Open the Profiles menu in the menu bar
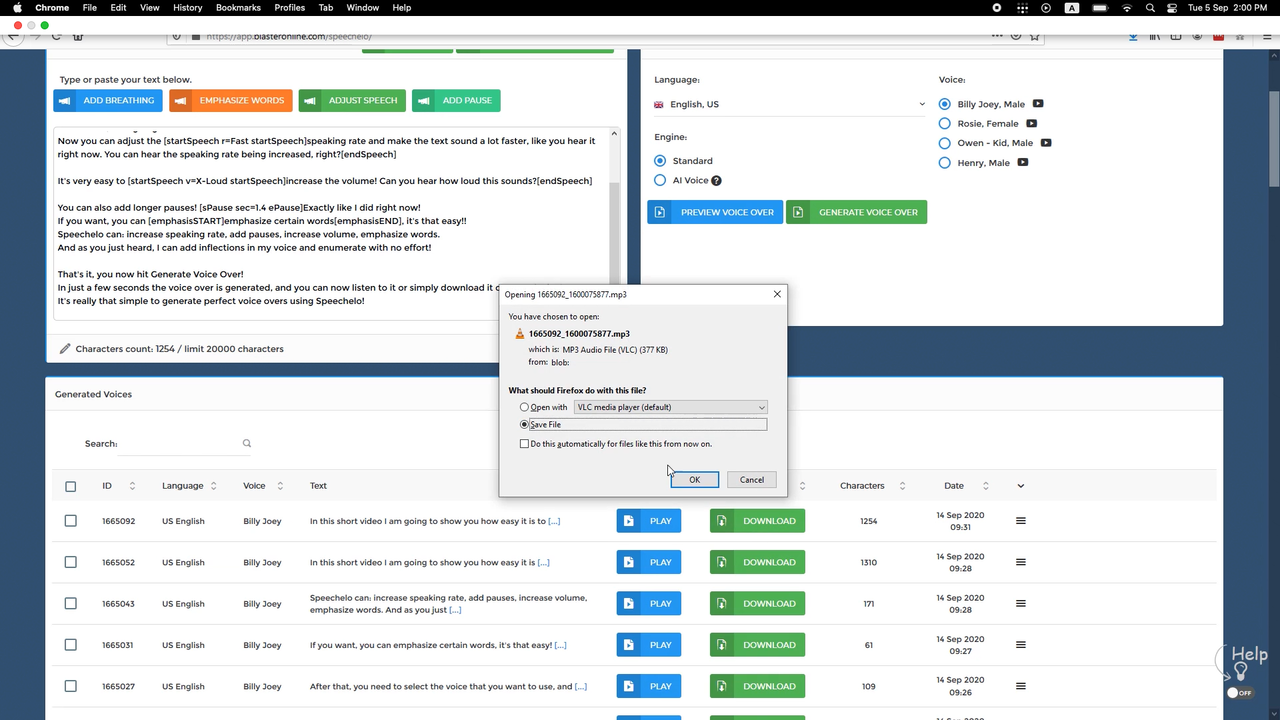 pyautogui.click(x=290, y=8)
